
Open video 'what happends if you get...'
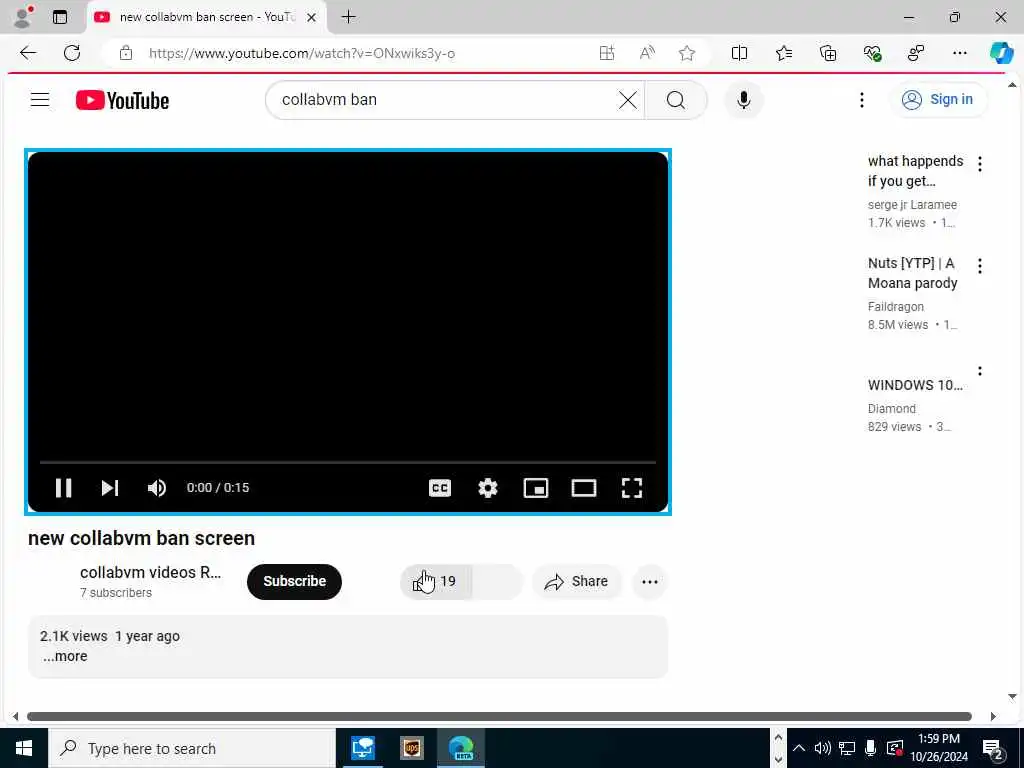point(915,171)
